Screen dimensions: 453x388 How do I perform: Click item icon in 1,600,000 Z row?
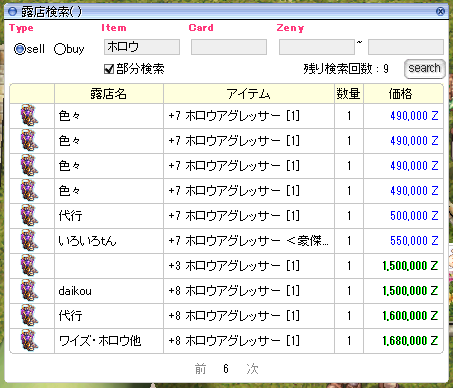tap(29, 315)
